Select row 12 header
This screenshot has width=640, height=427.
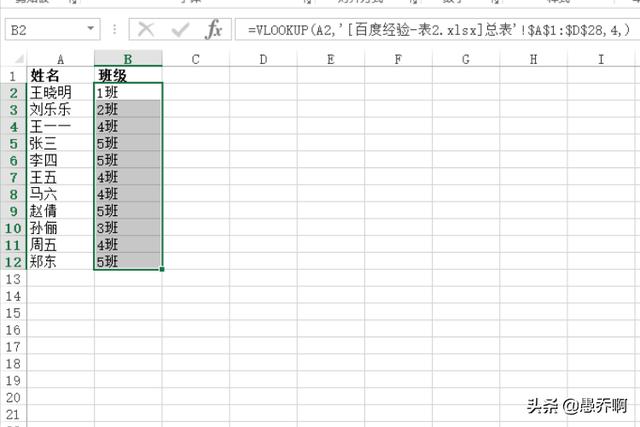click(x=12, y=262)
